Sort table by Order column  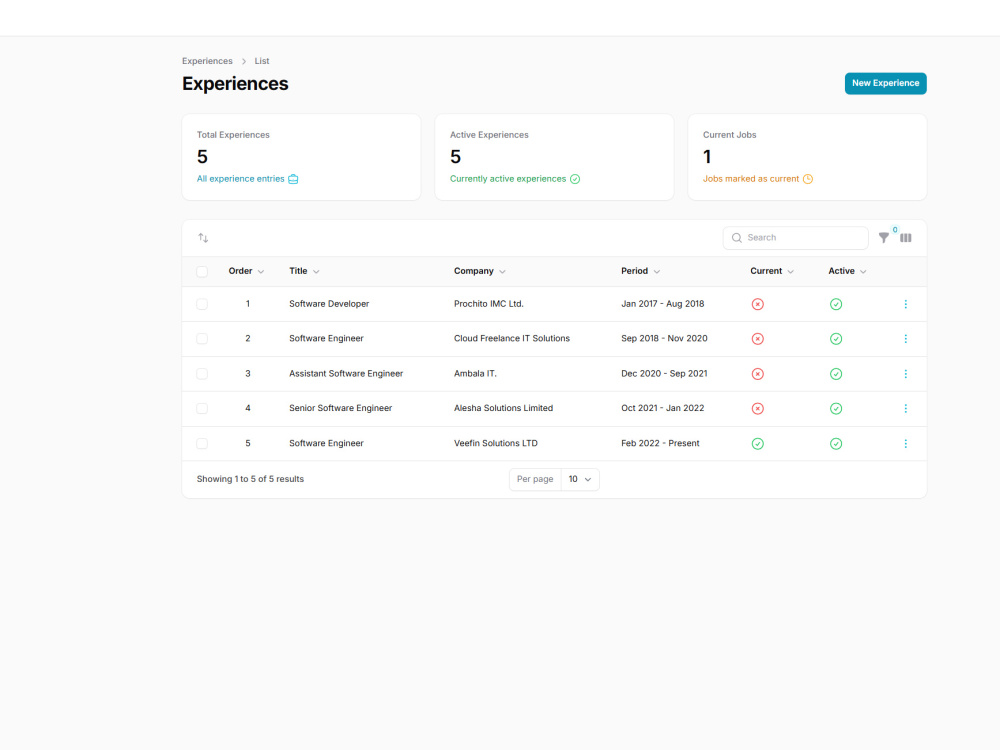coord(246,271)
